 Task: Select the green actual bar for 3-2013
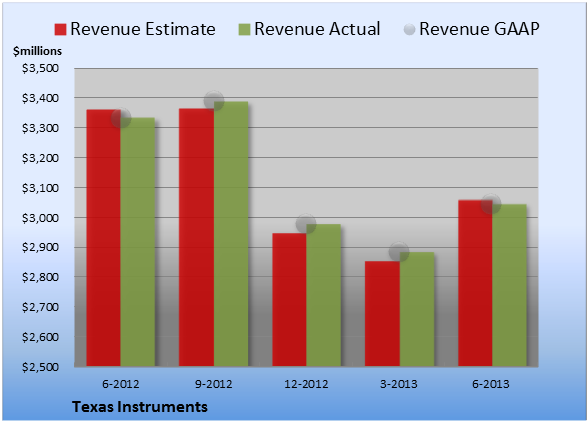click(417, 309)
